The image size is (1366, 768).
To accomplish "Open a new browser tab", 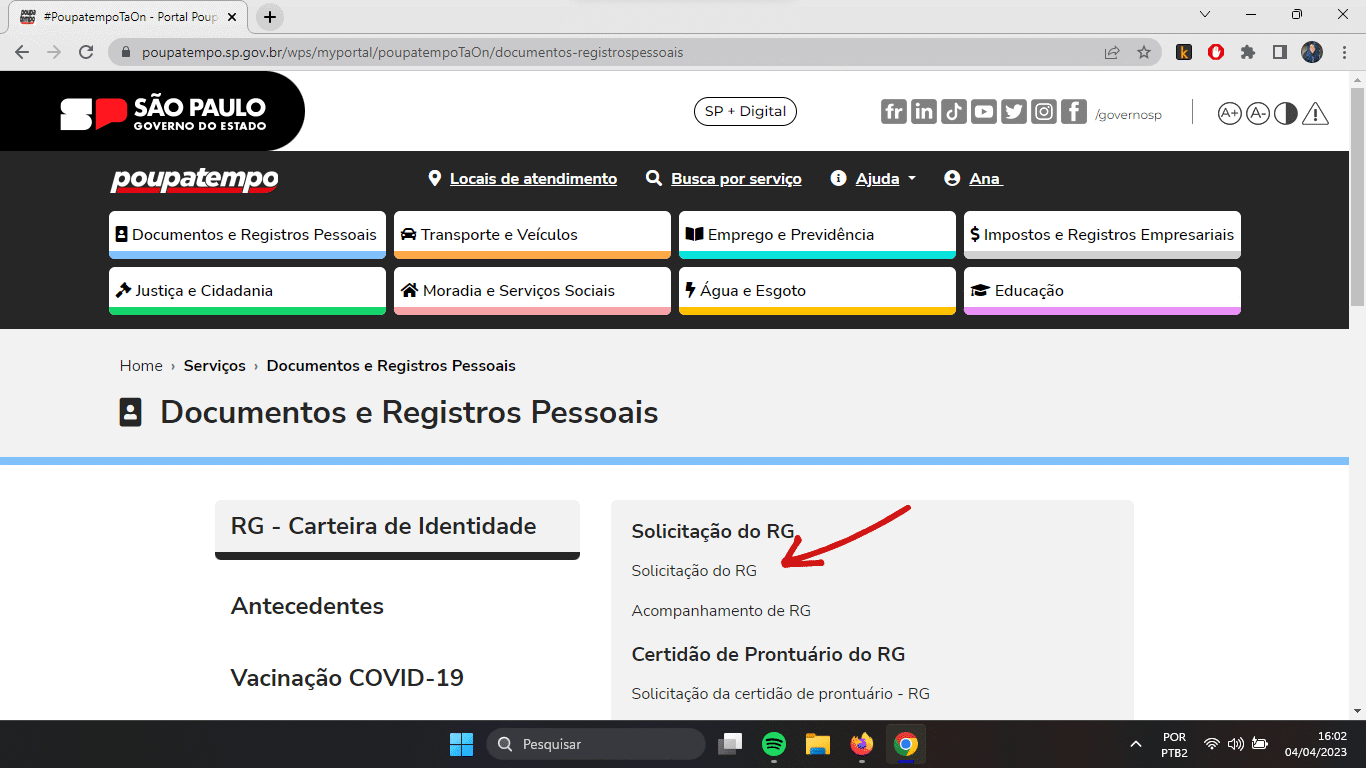I will pos(270,17).
